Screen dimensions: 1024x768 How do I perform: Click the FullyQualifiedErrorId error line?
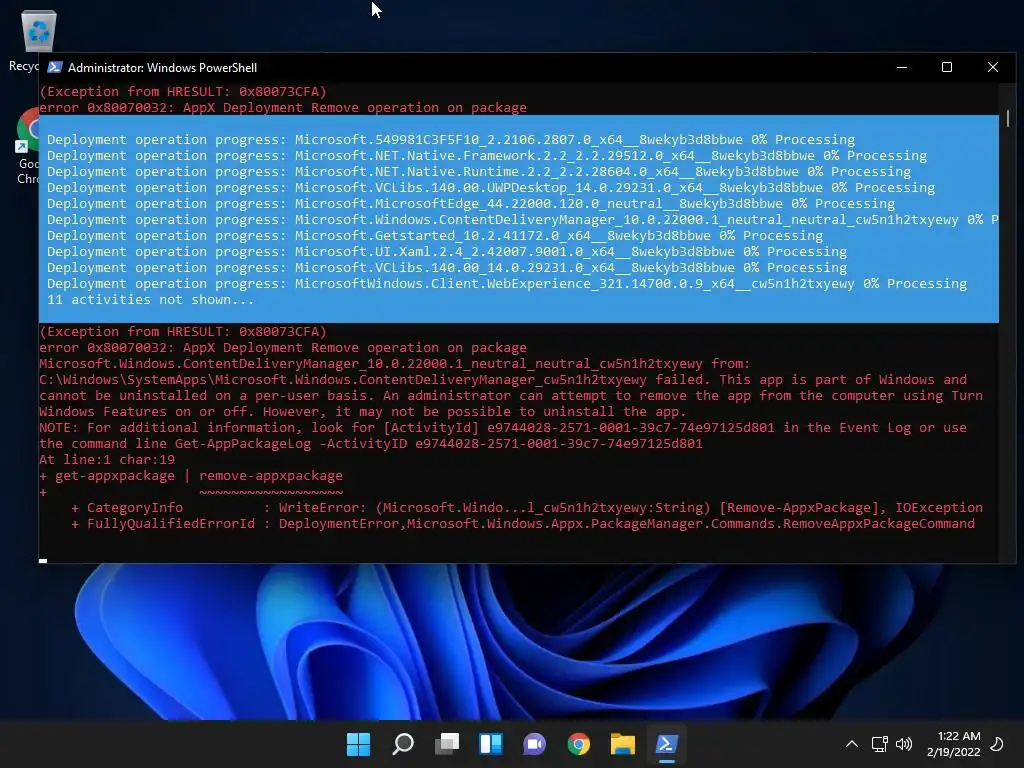click(522, 524)
